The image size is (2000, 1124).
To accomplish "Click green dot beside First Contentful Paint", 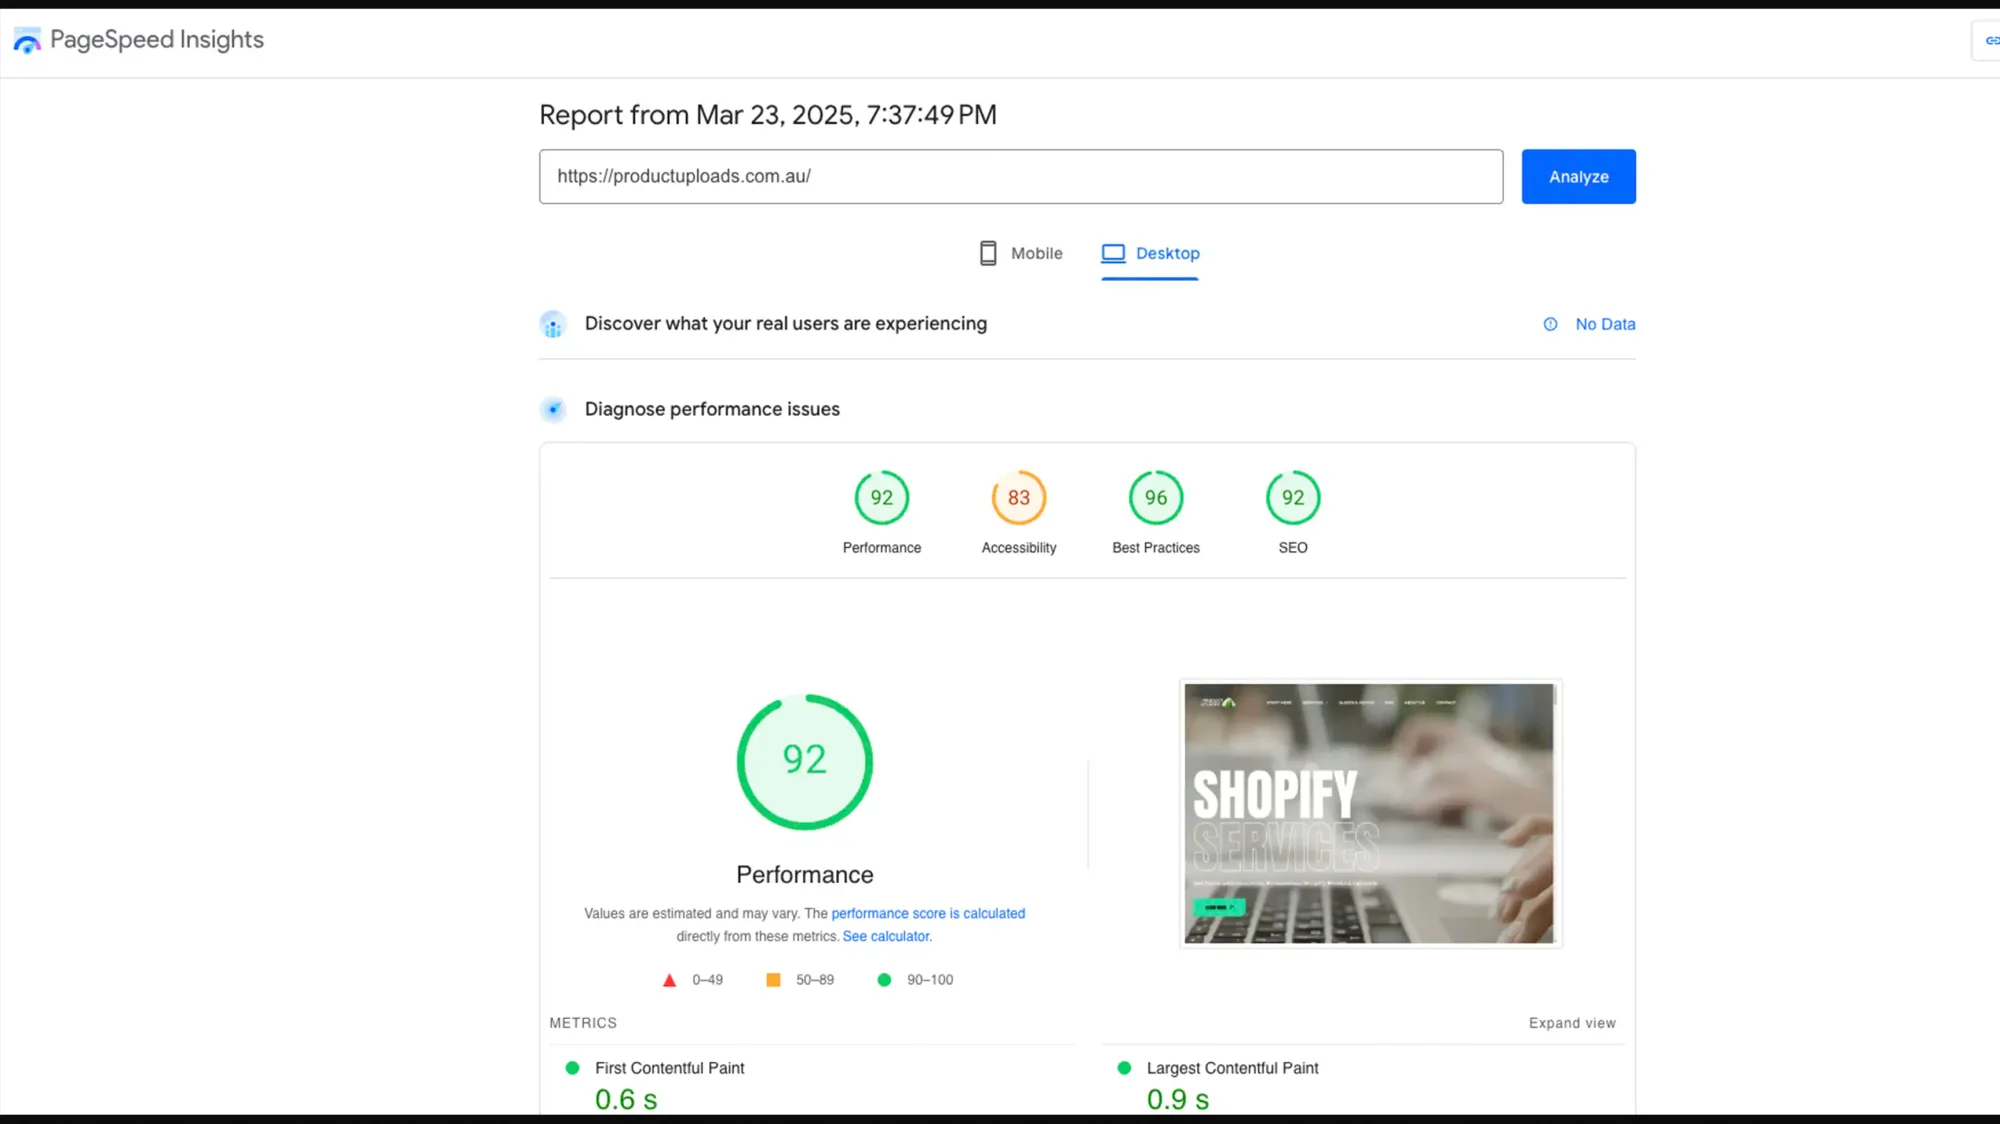I will point(572,1068).
